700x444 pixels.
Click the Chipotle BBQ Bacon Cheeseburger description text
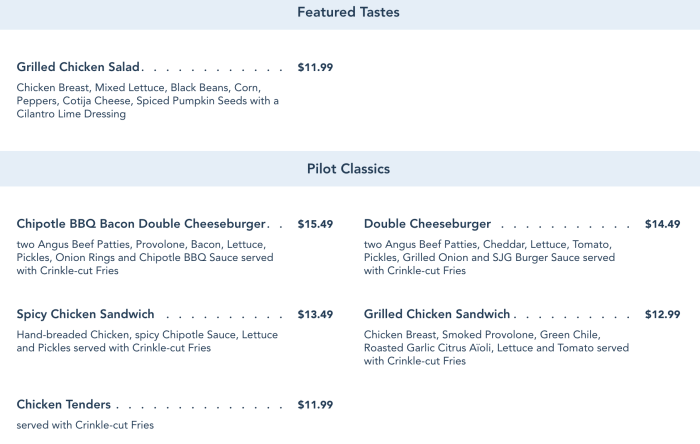[145, 257]
